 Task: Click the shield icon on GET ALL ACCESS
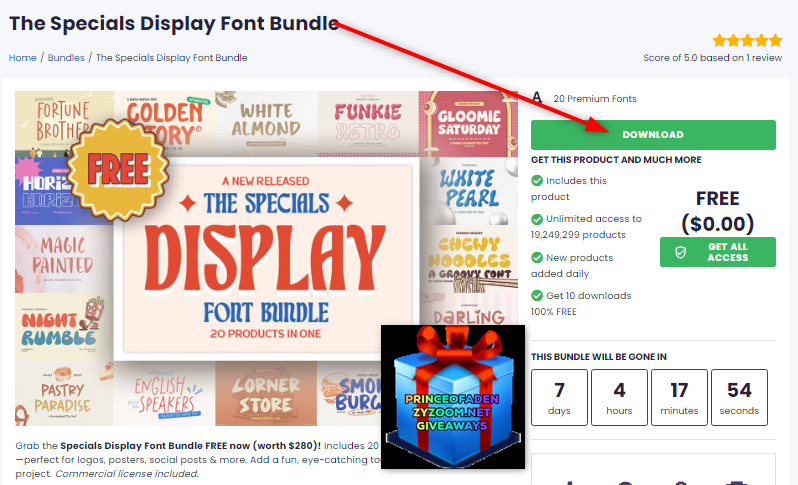point(680,252)
